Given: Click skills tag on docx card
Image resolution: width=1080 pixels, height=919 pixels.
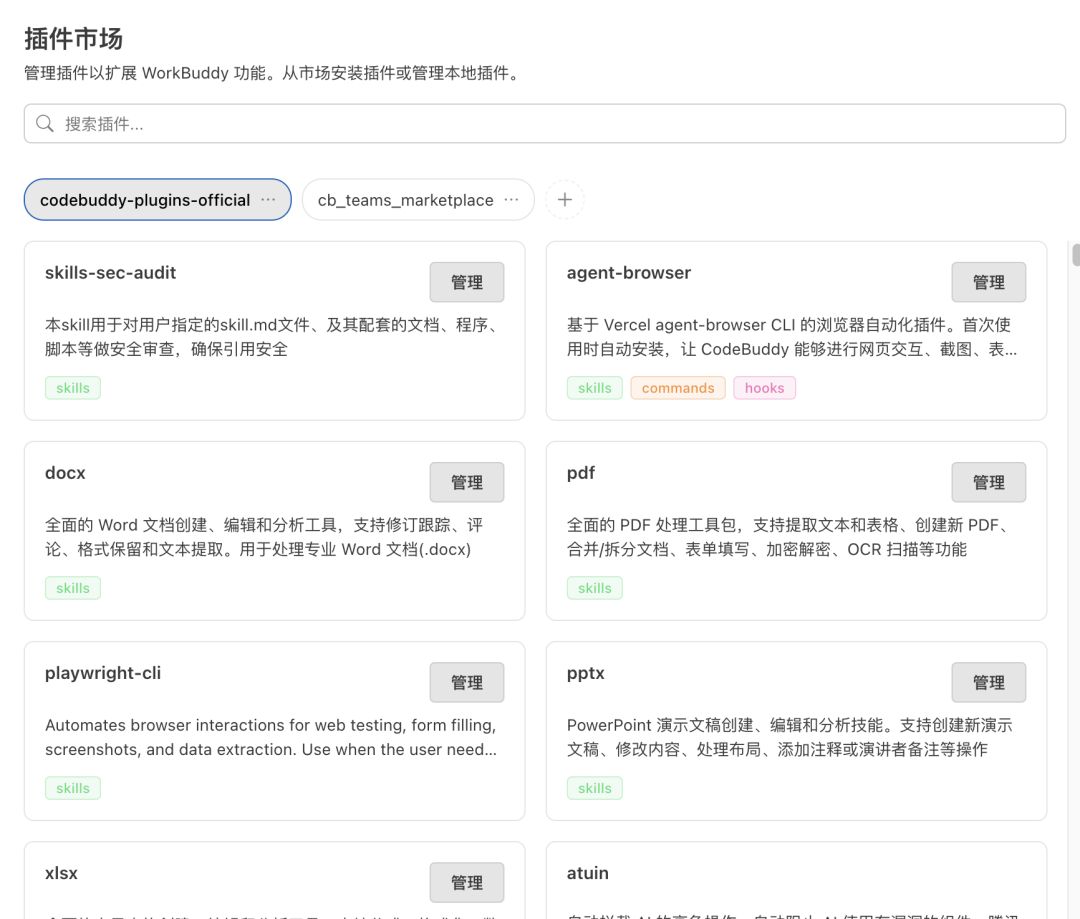Looking at the screenshot, I should [73, 588].
